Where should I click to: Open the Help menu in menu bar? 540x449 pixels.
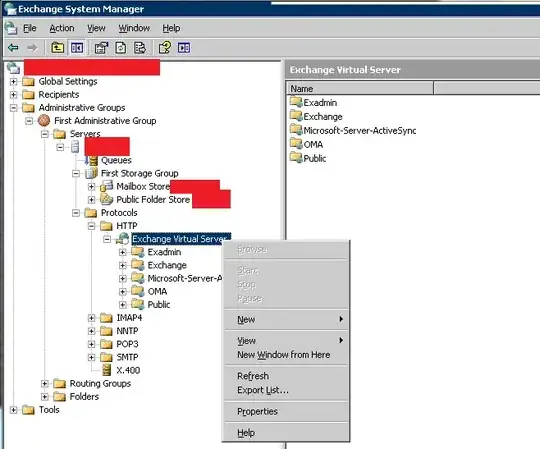tap(171, 28)
